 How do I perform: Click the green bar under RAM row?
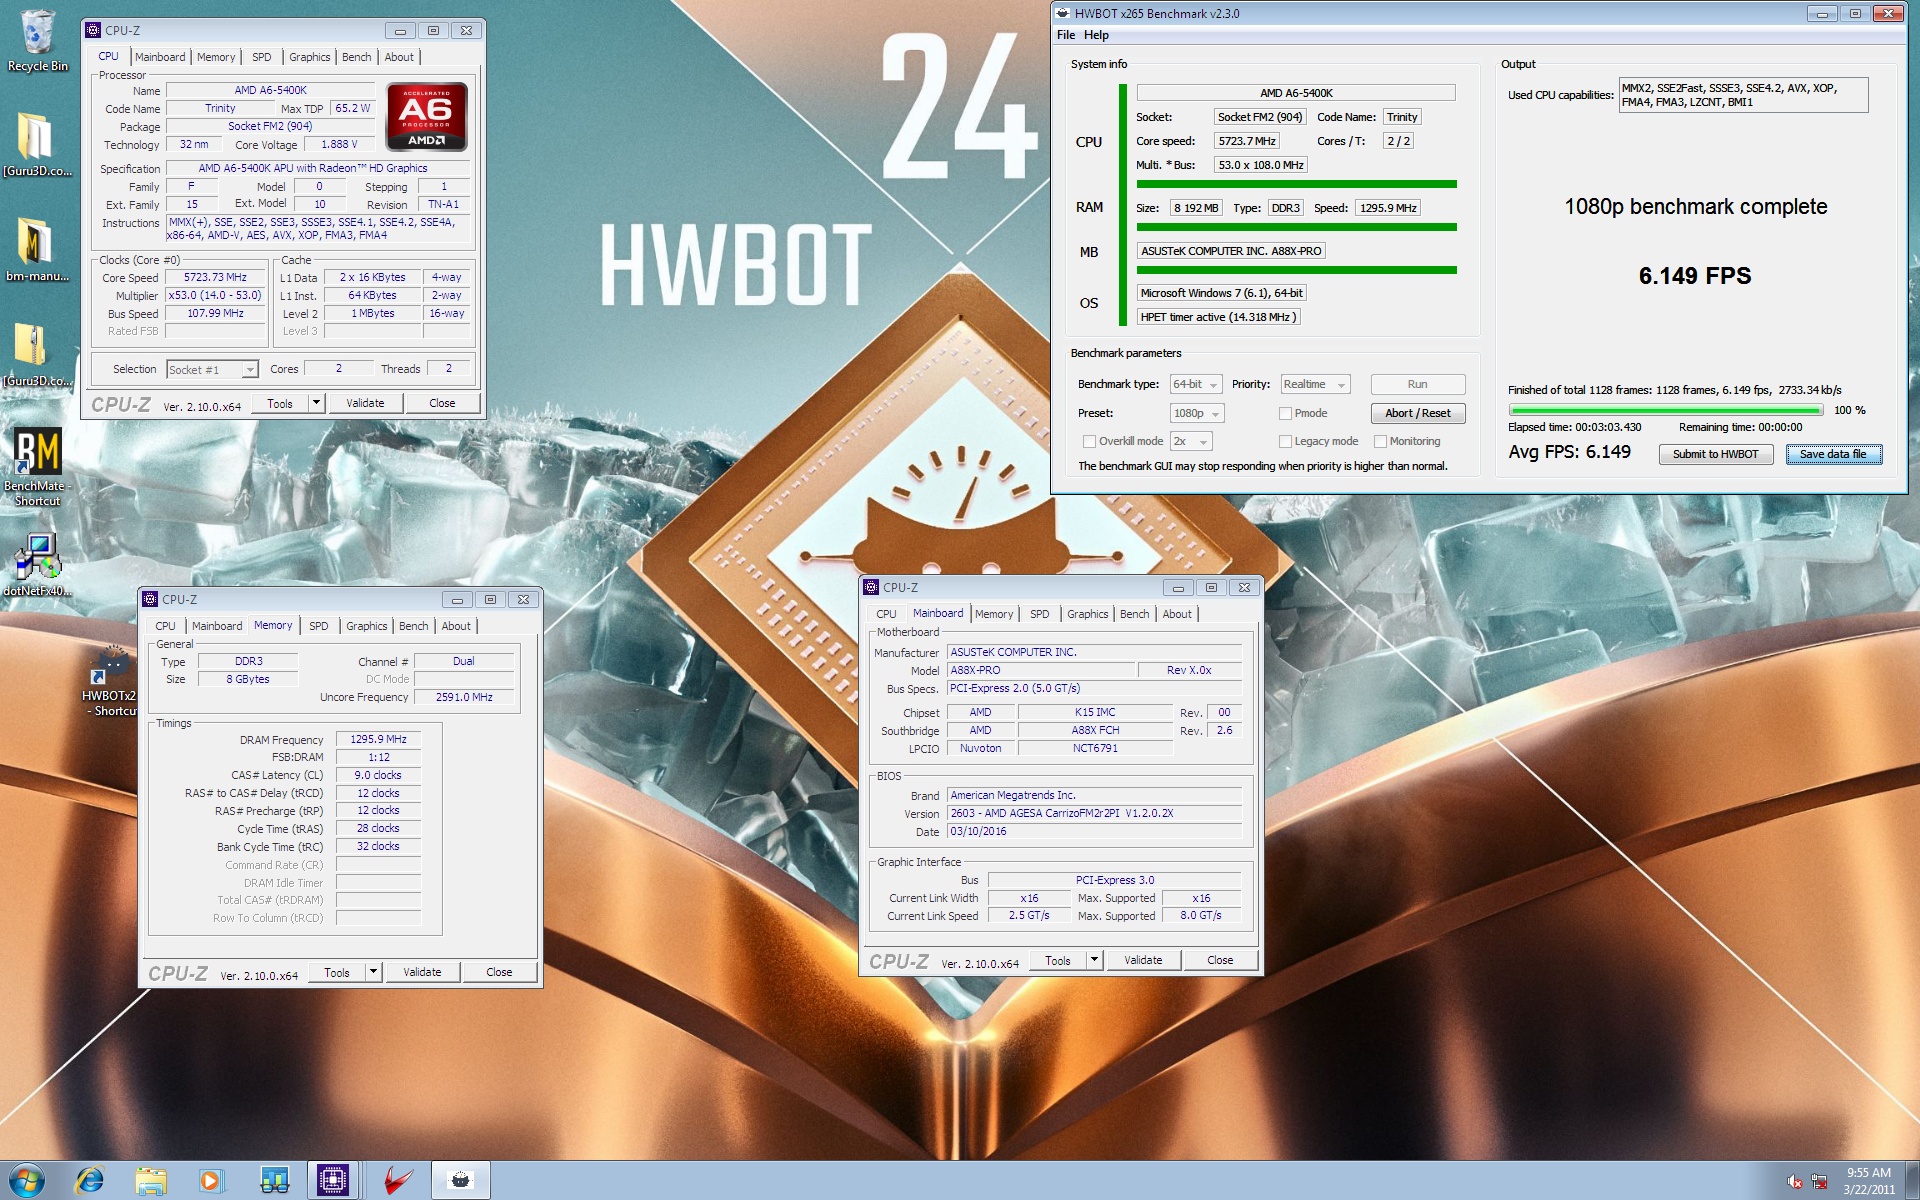tap(1296, 227)
